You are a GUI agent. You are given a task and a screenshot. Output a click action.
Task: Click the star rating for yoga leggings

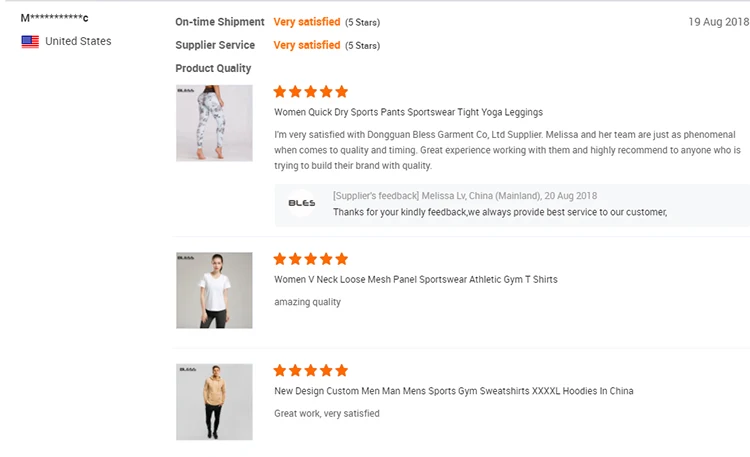311,92
